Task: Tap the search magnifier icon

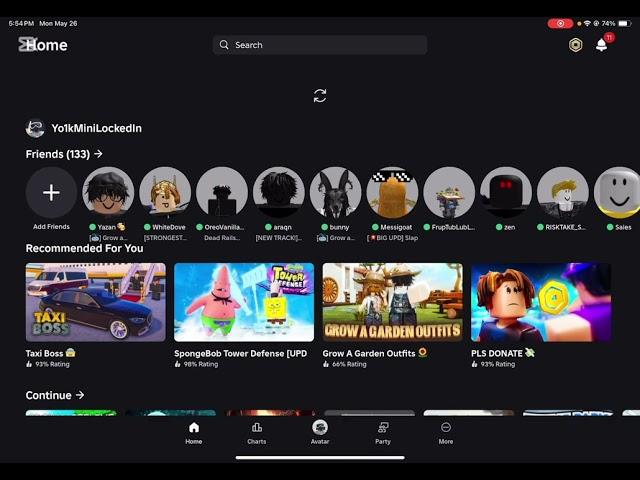Action: pos(224,45)
